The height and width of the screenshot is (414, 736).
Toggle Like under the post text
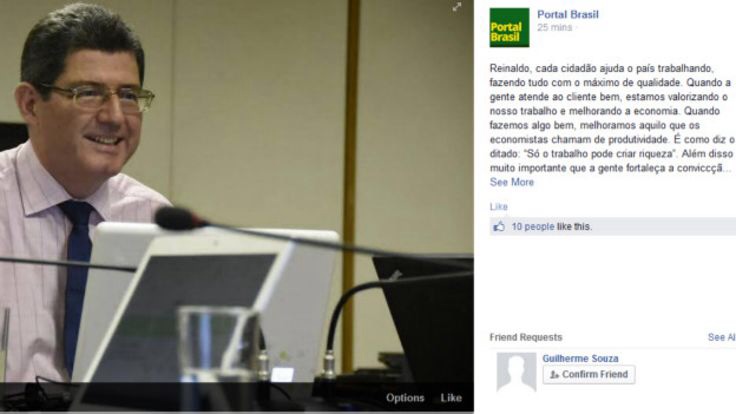pos(498,207)
